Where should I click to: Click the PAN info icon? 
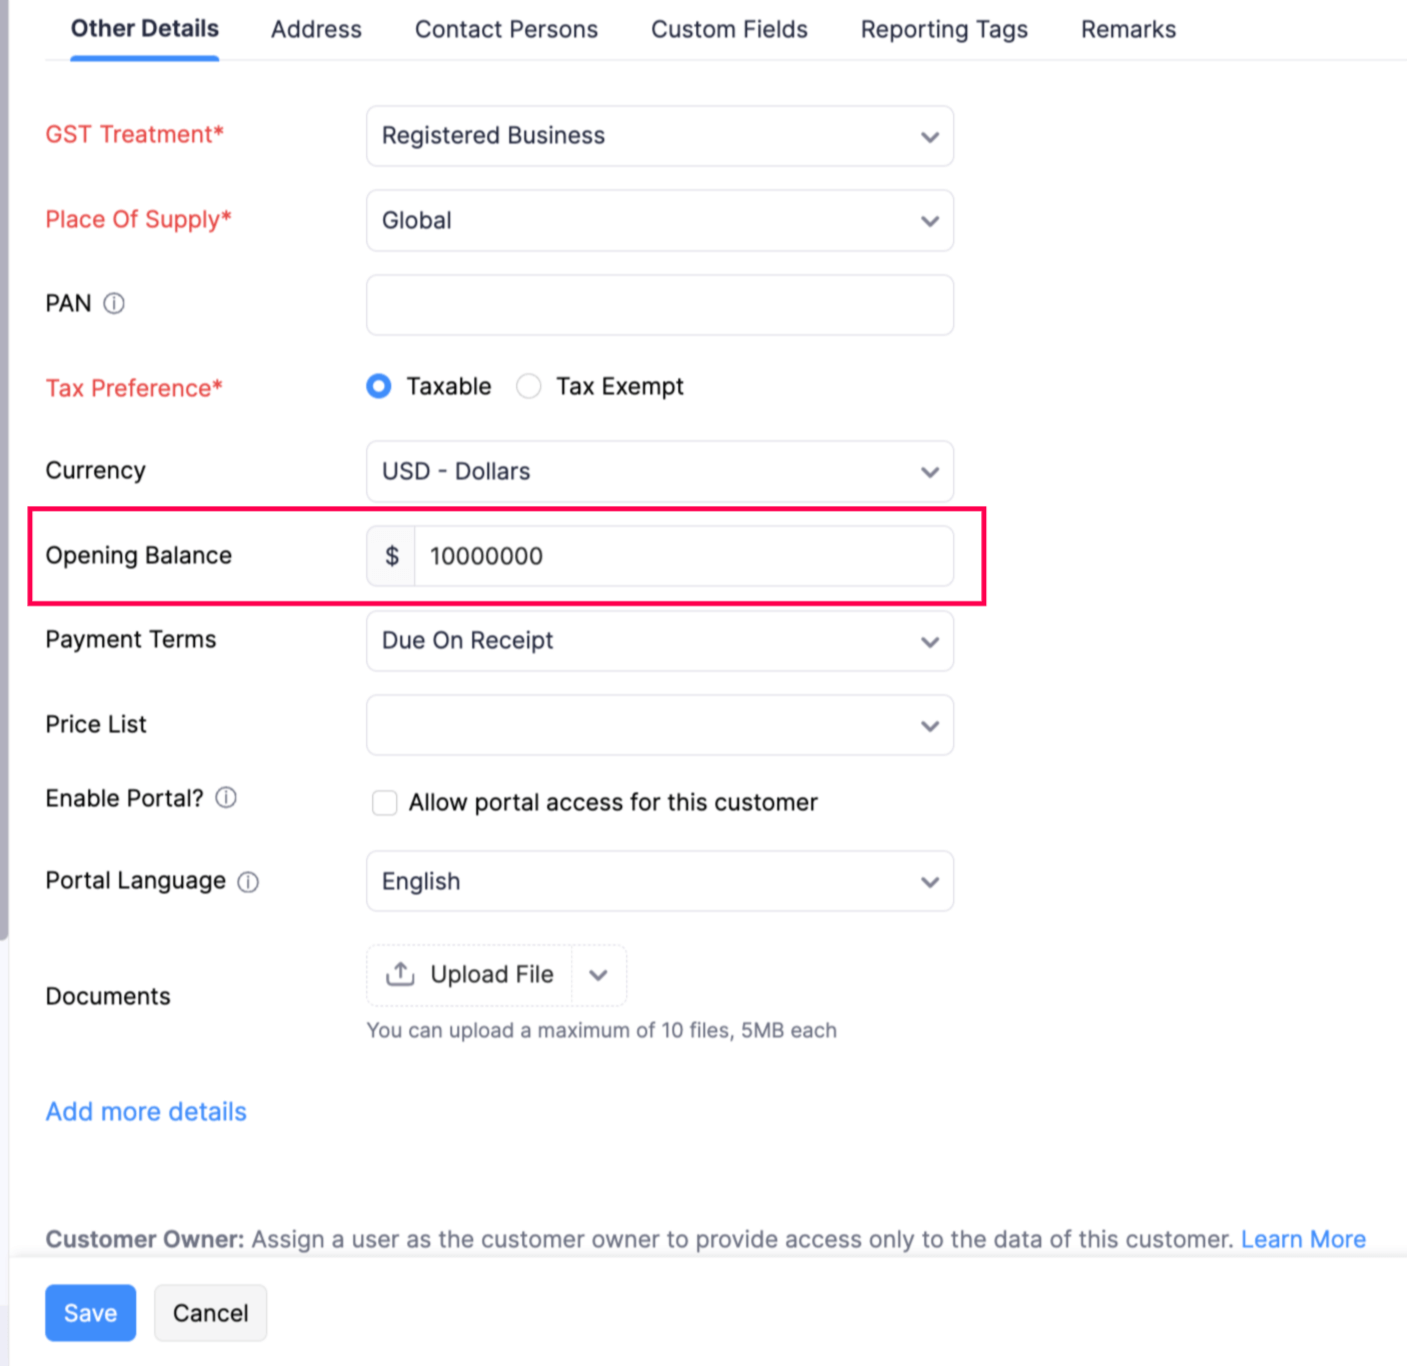click(x=114, y=304)
